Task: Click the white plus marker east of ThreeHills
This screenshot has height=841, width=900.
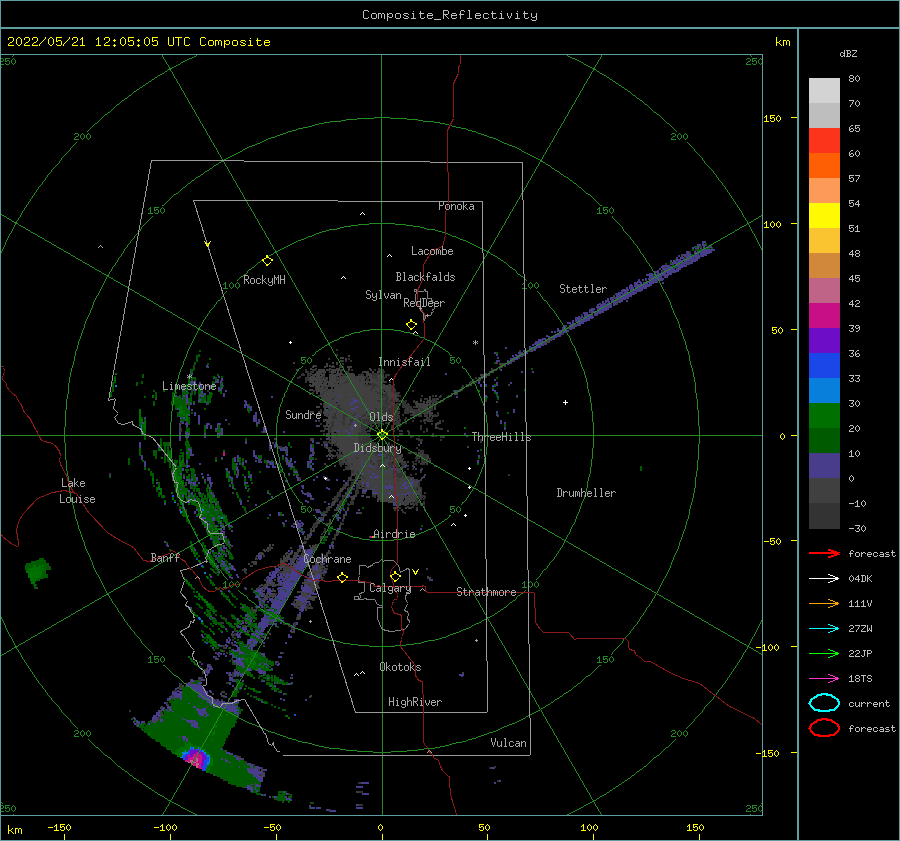Action: (565, 402)
